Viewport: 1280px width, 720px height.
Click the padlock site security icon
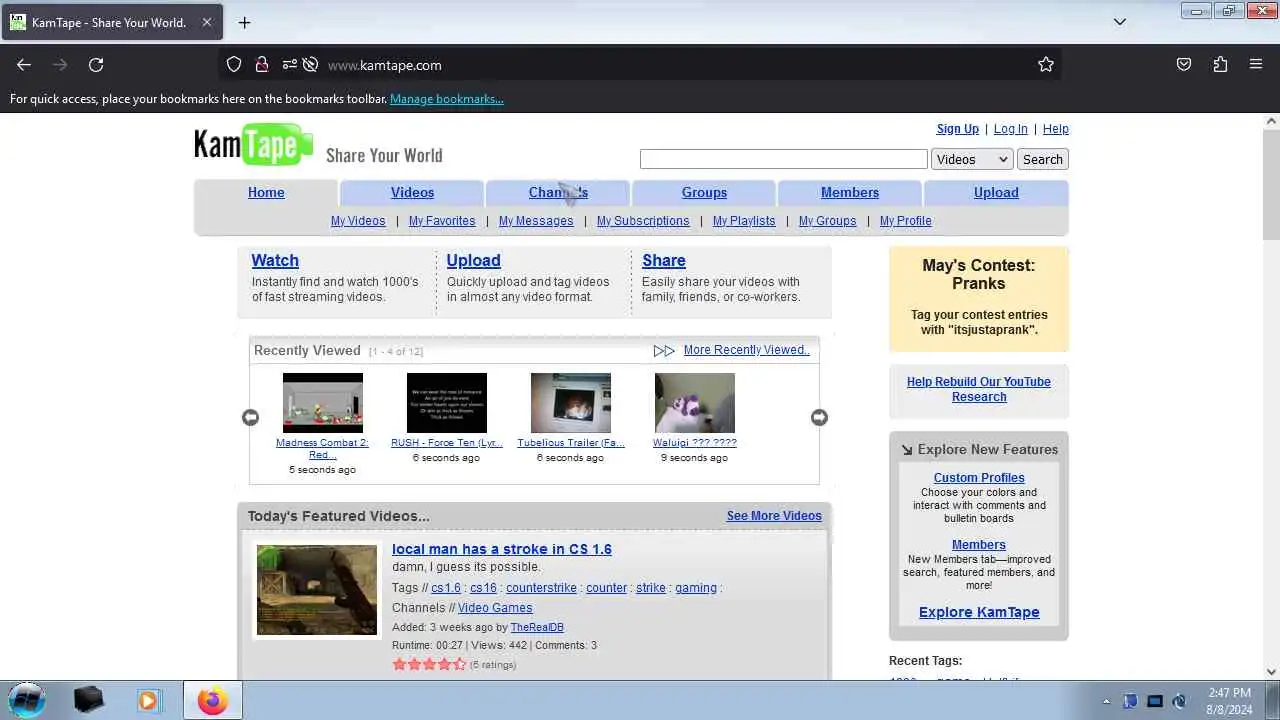[x=262, y=65]
